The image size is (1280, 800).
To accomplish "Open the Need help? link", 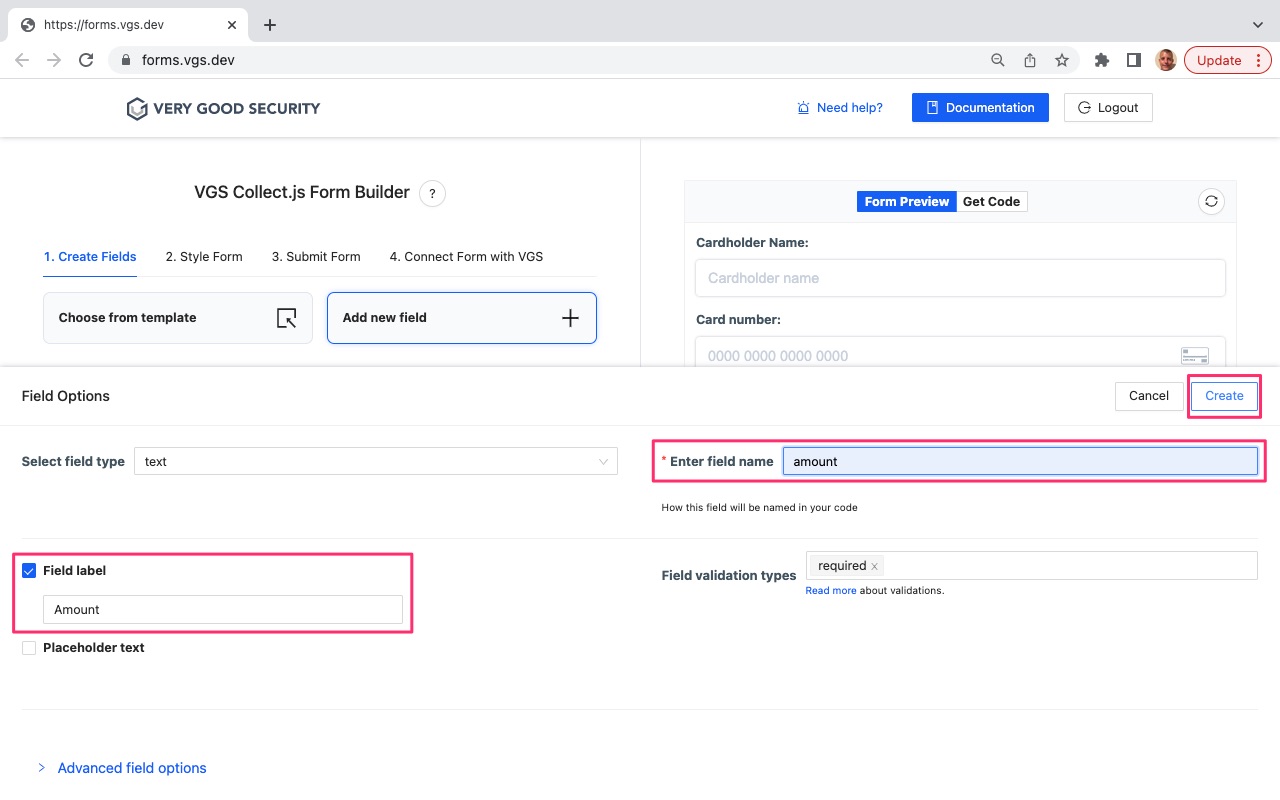I will coord(840,108).
